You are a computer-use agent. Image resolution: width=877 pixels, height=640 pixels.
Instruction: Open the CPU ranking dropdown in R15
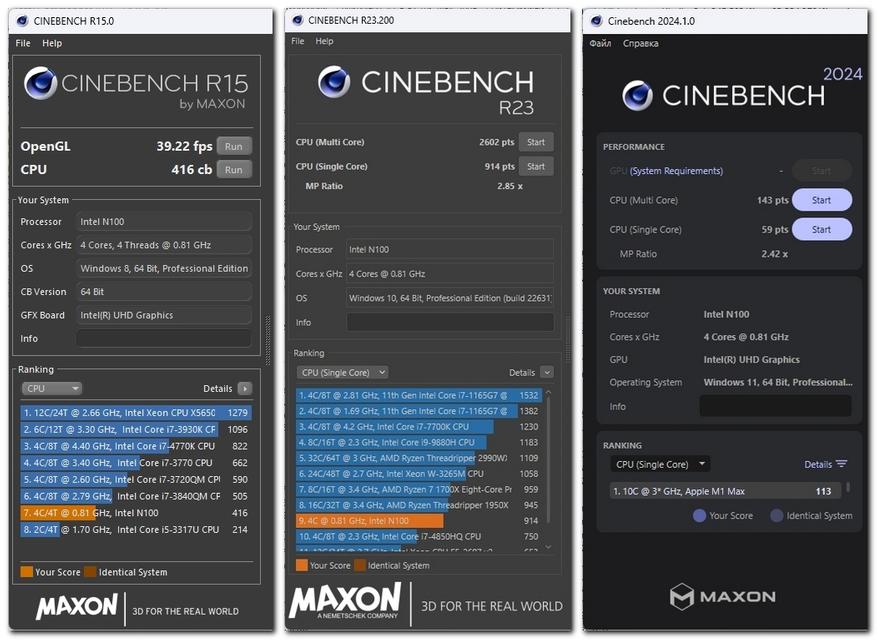(x=52, y=388)
